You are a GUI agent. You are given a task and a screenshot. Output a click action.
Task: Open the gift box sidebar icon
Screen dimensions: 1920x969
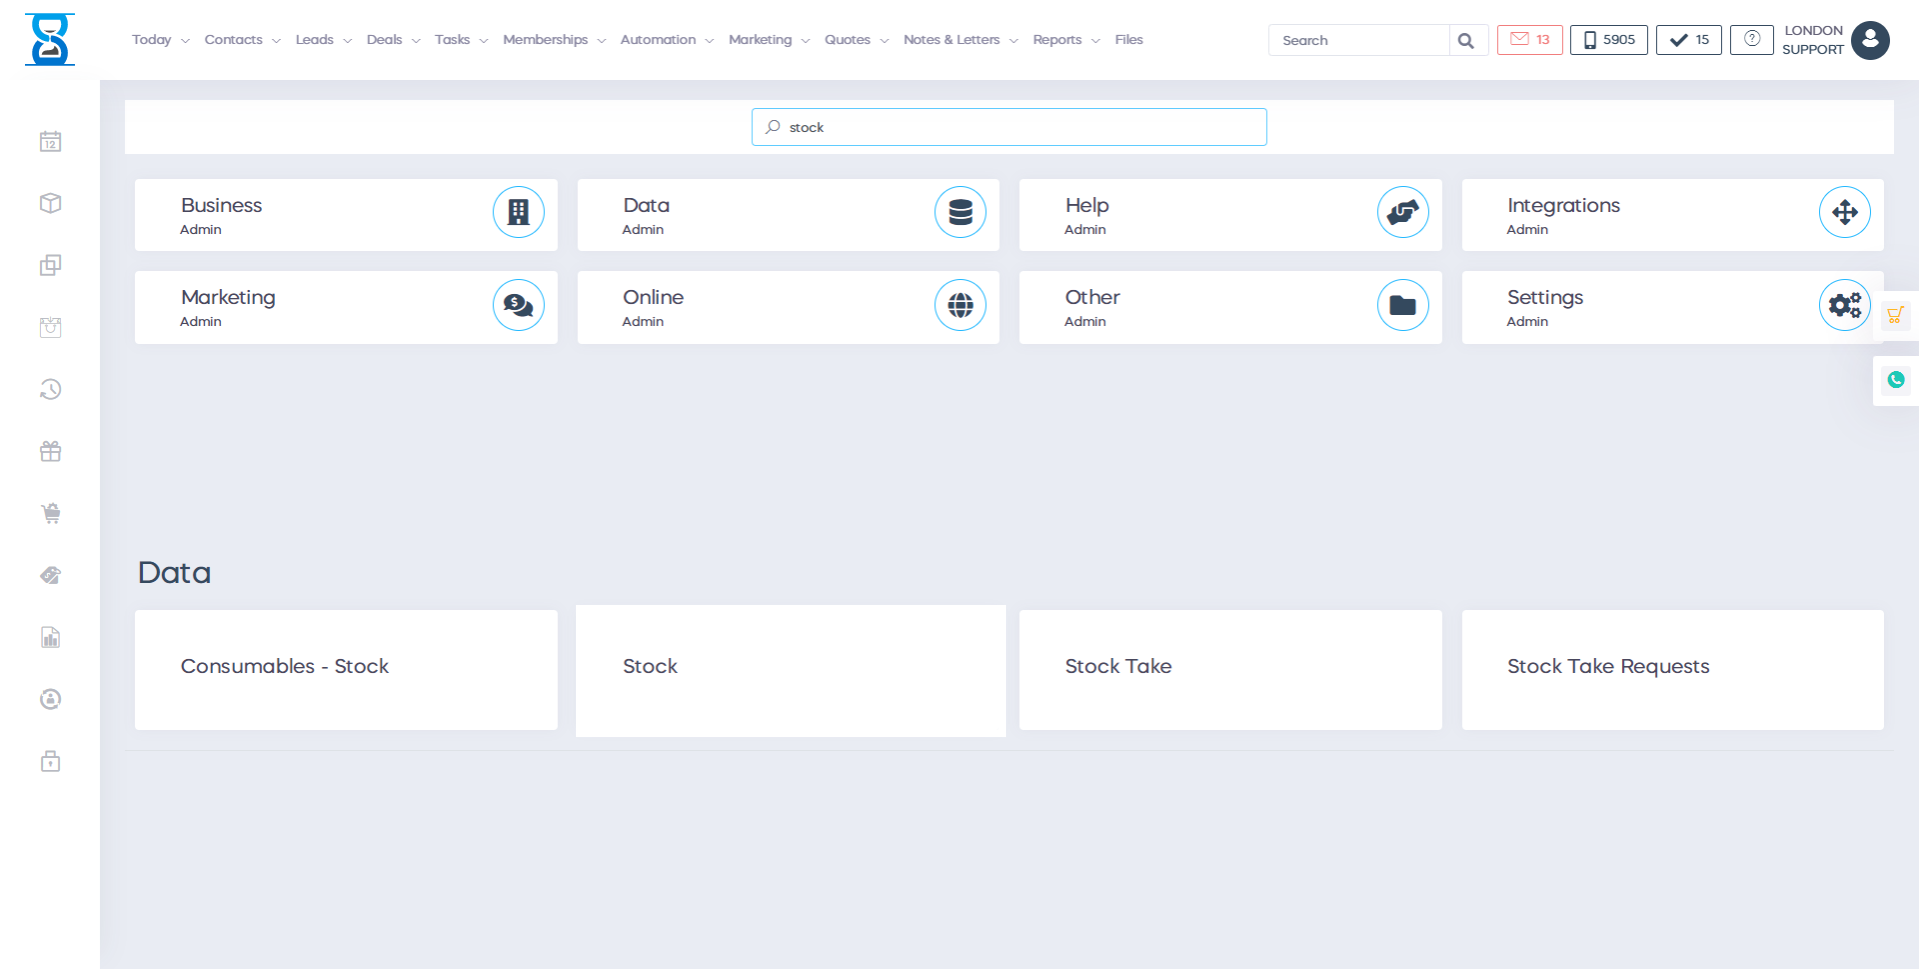pos(50,452)
